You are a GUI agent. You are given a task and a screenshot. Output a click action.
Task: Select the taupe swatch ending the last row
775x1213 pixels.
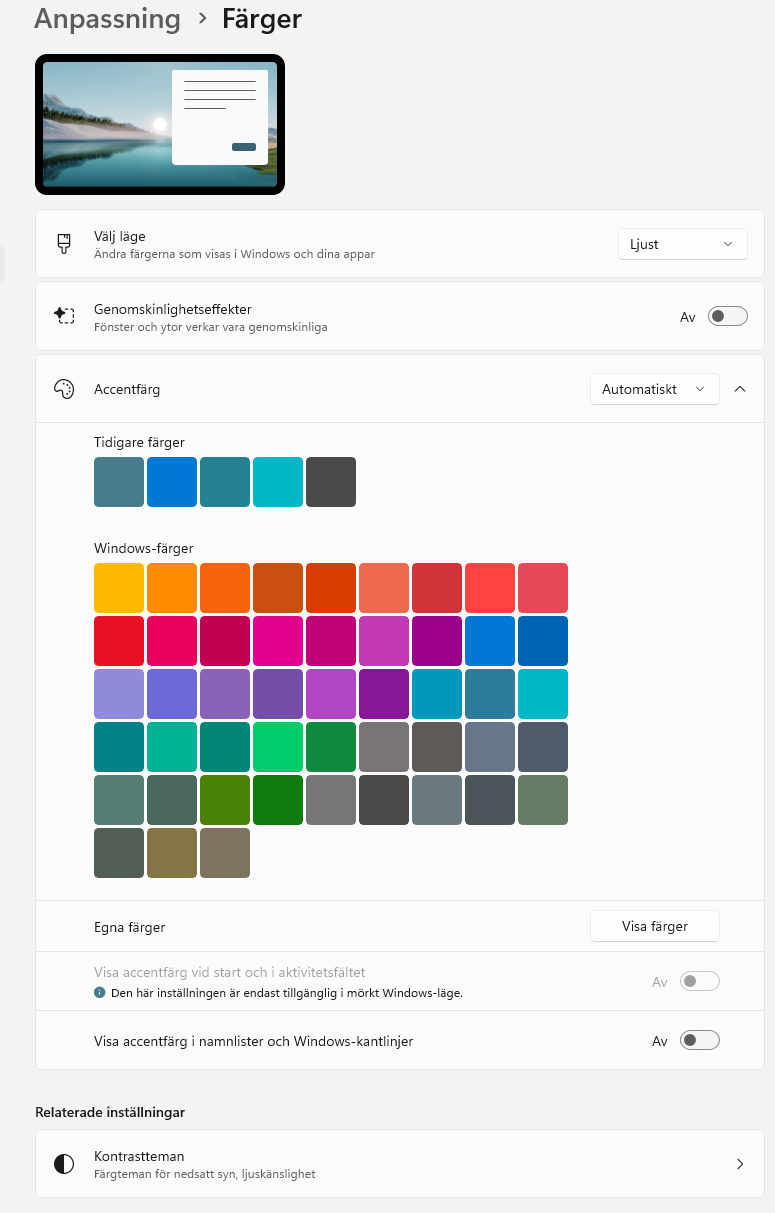pyautogui.click(x=225, y=853)
